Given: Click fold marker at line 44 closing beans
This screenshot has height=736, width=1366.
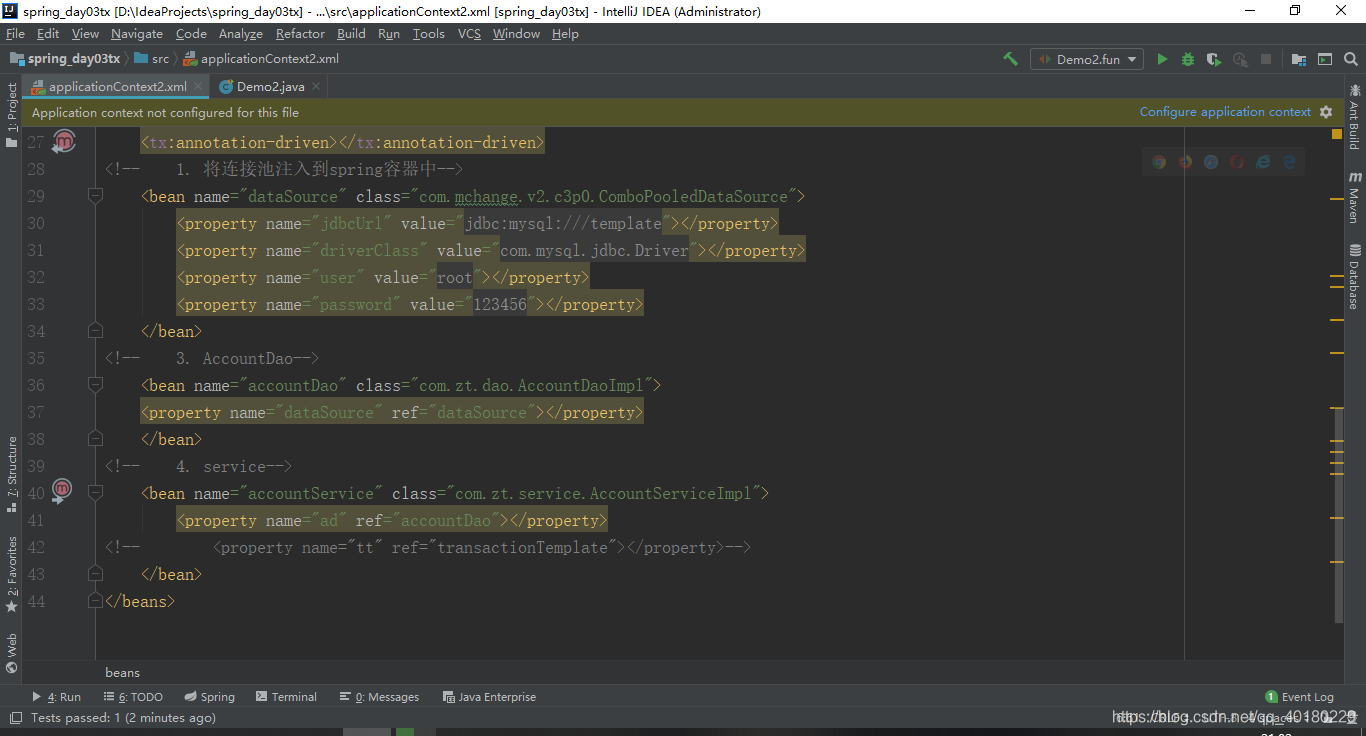Looking at the screenshot, I should point(95,601).
